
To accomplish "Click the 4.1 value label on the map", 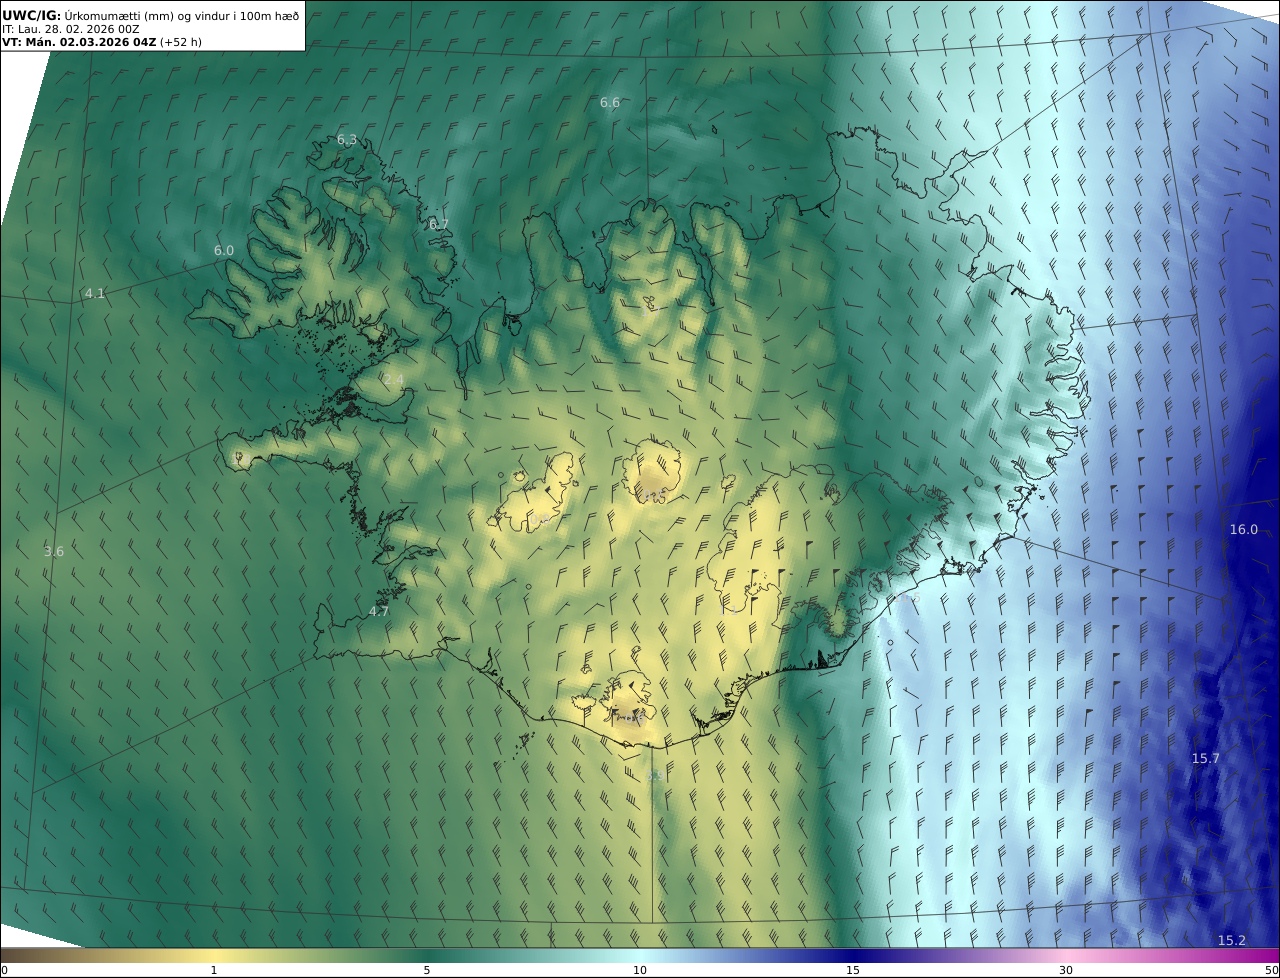I will 95,293.
